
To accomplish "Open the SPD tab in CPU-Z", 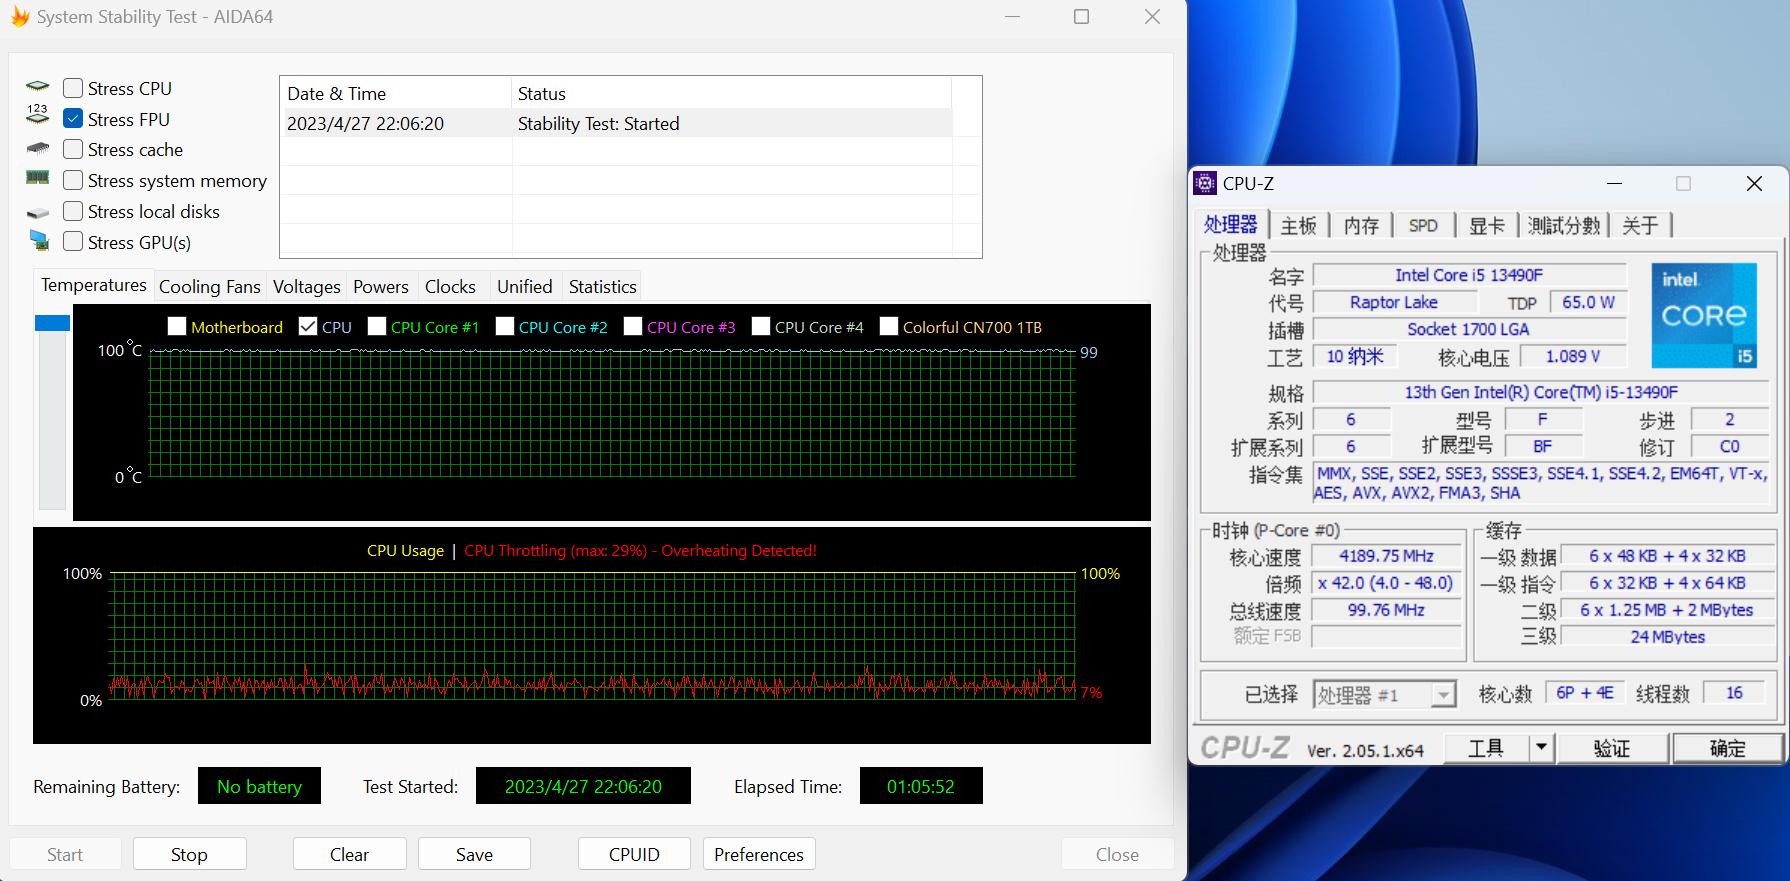I will tap(1423, 226).
